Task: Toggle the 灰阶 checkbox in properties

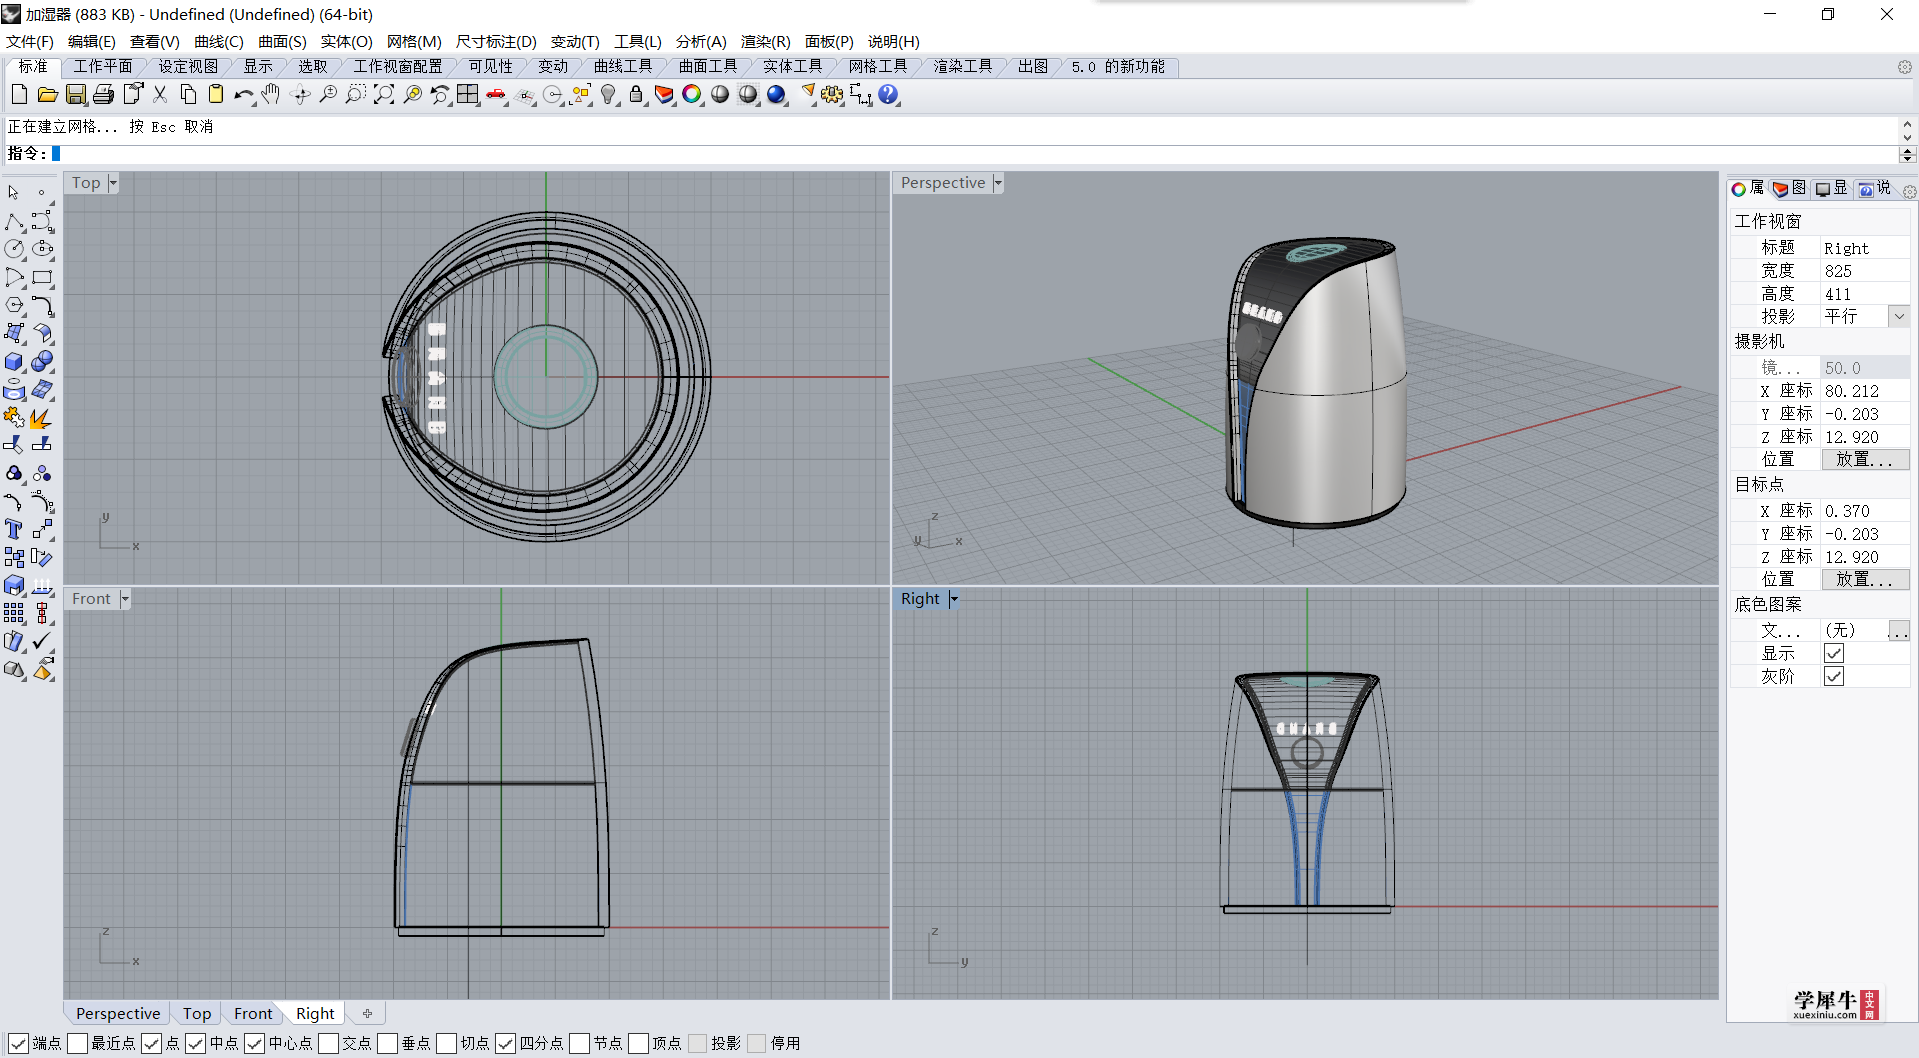Action: click(x=1833, y=676)
